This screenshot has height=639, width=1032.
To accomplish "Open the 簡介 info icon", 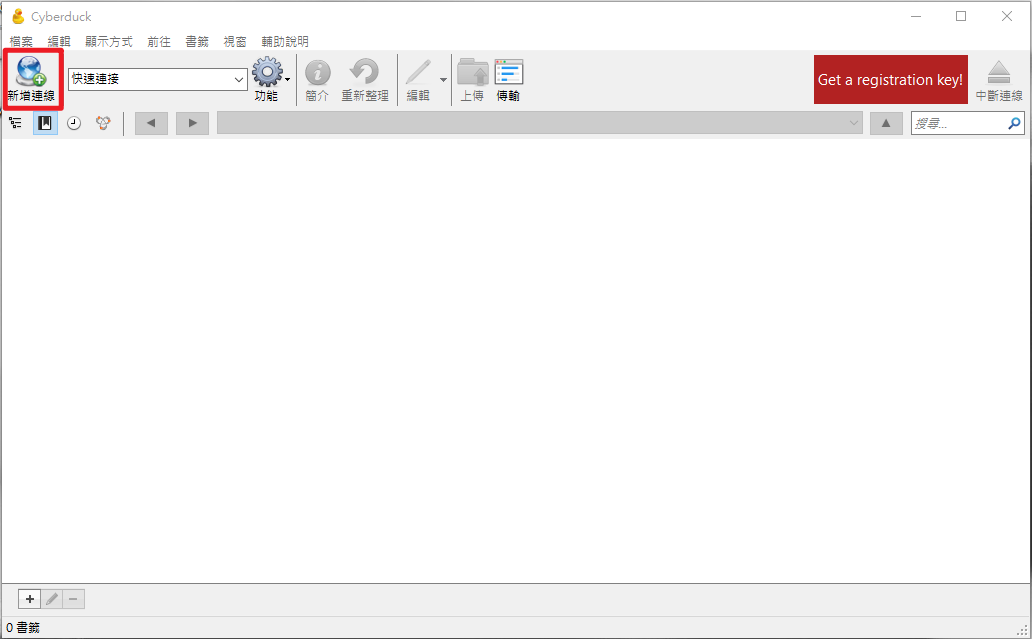I will (318, 72).
